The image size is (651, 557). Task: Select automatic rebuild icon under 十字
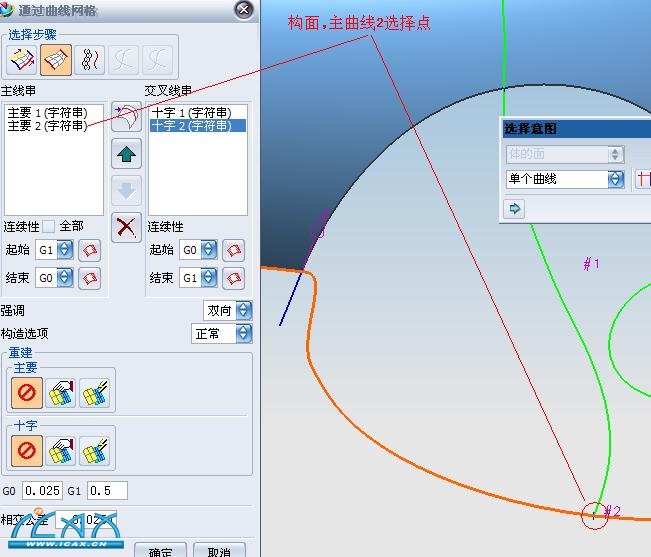[95, 451]
